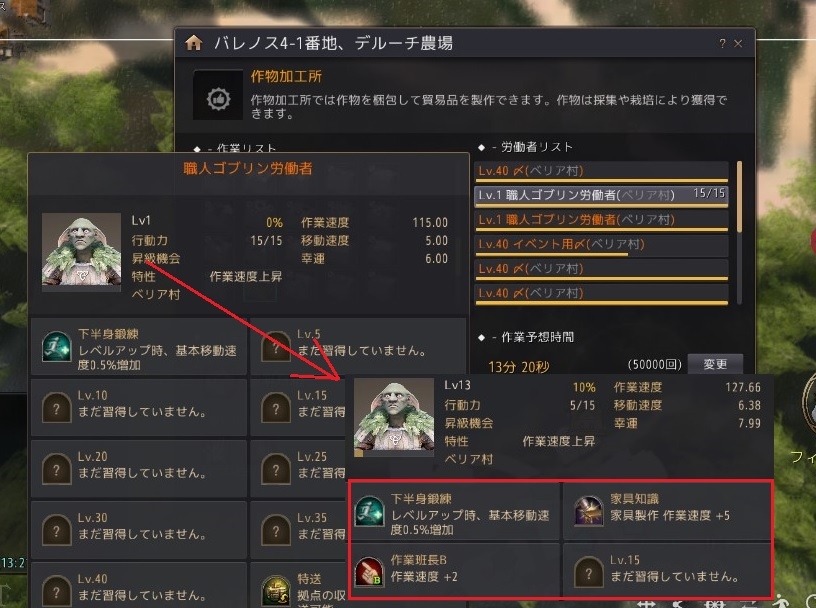This screenshot has height=608, width=816.
Task: Click the 下半身鍛練 skill icon in Lv1 panel
Action: [56, 347]
